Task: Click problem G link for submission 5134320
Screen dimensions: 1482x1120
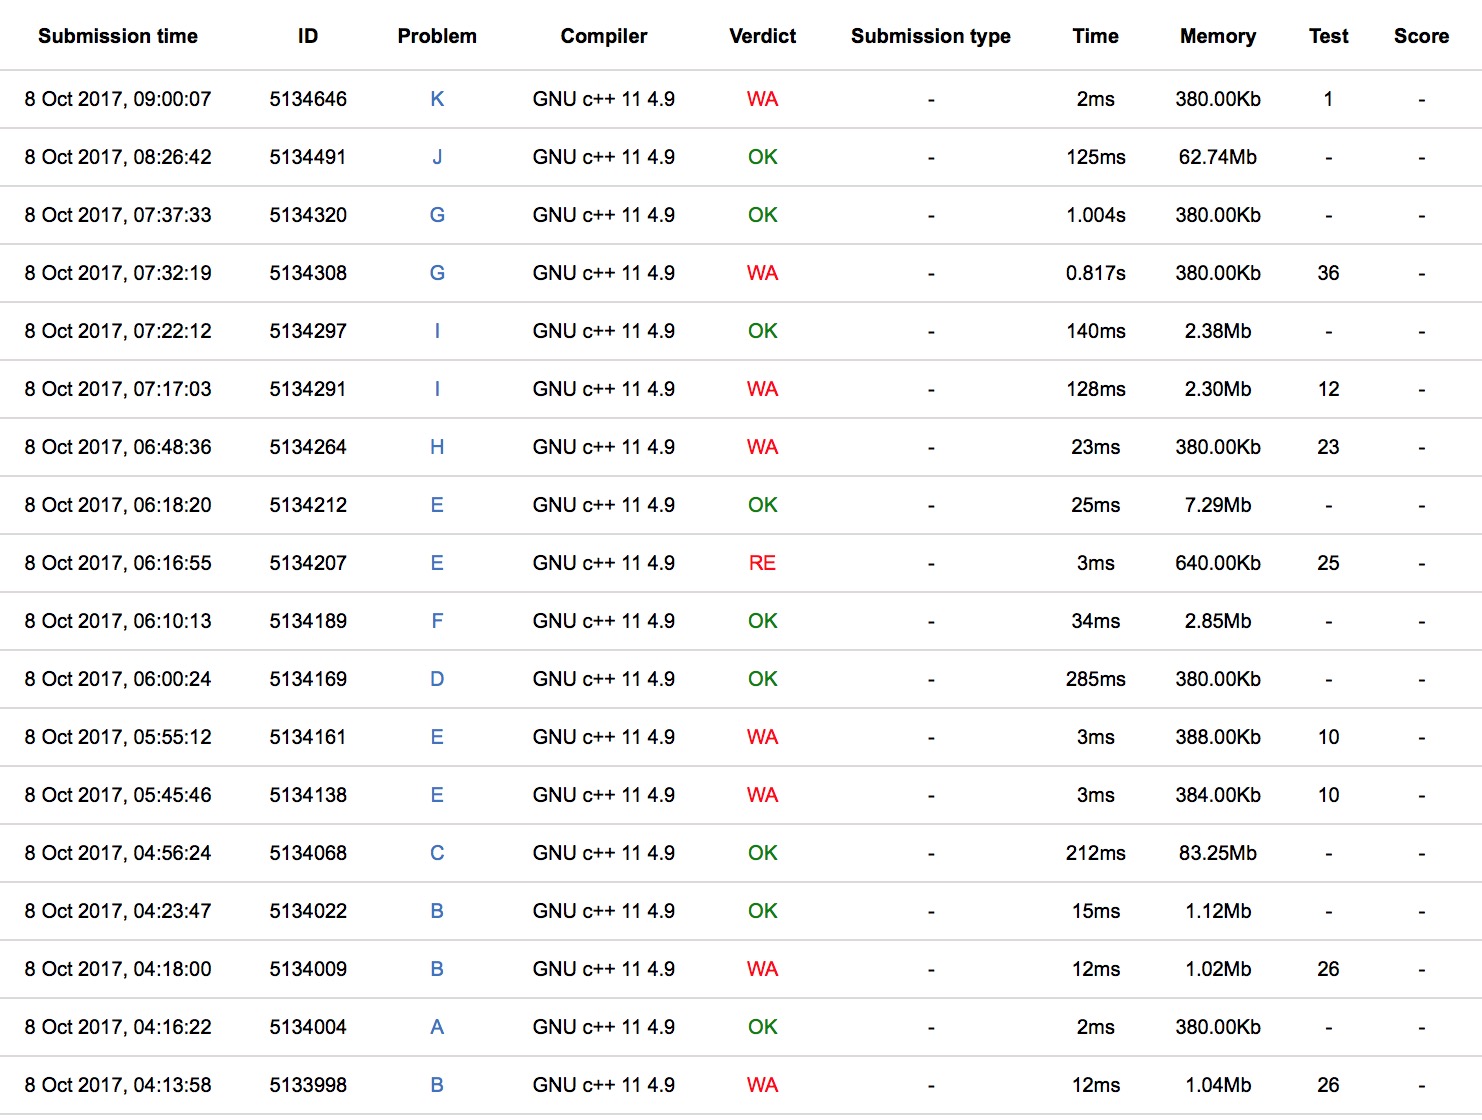Action: click(437, 215)
